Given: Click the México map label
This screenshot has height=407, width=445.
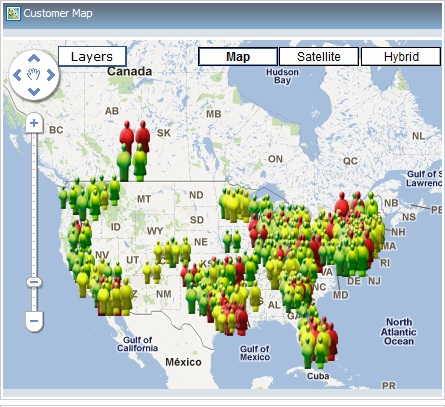Looking at the screenshot, I should pos(183,362).
